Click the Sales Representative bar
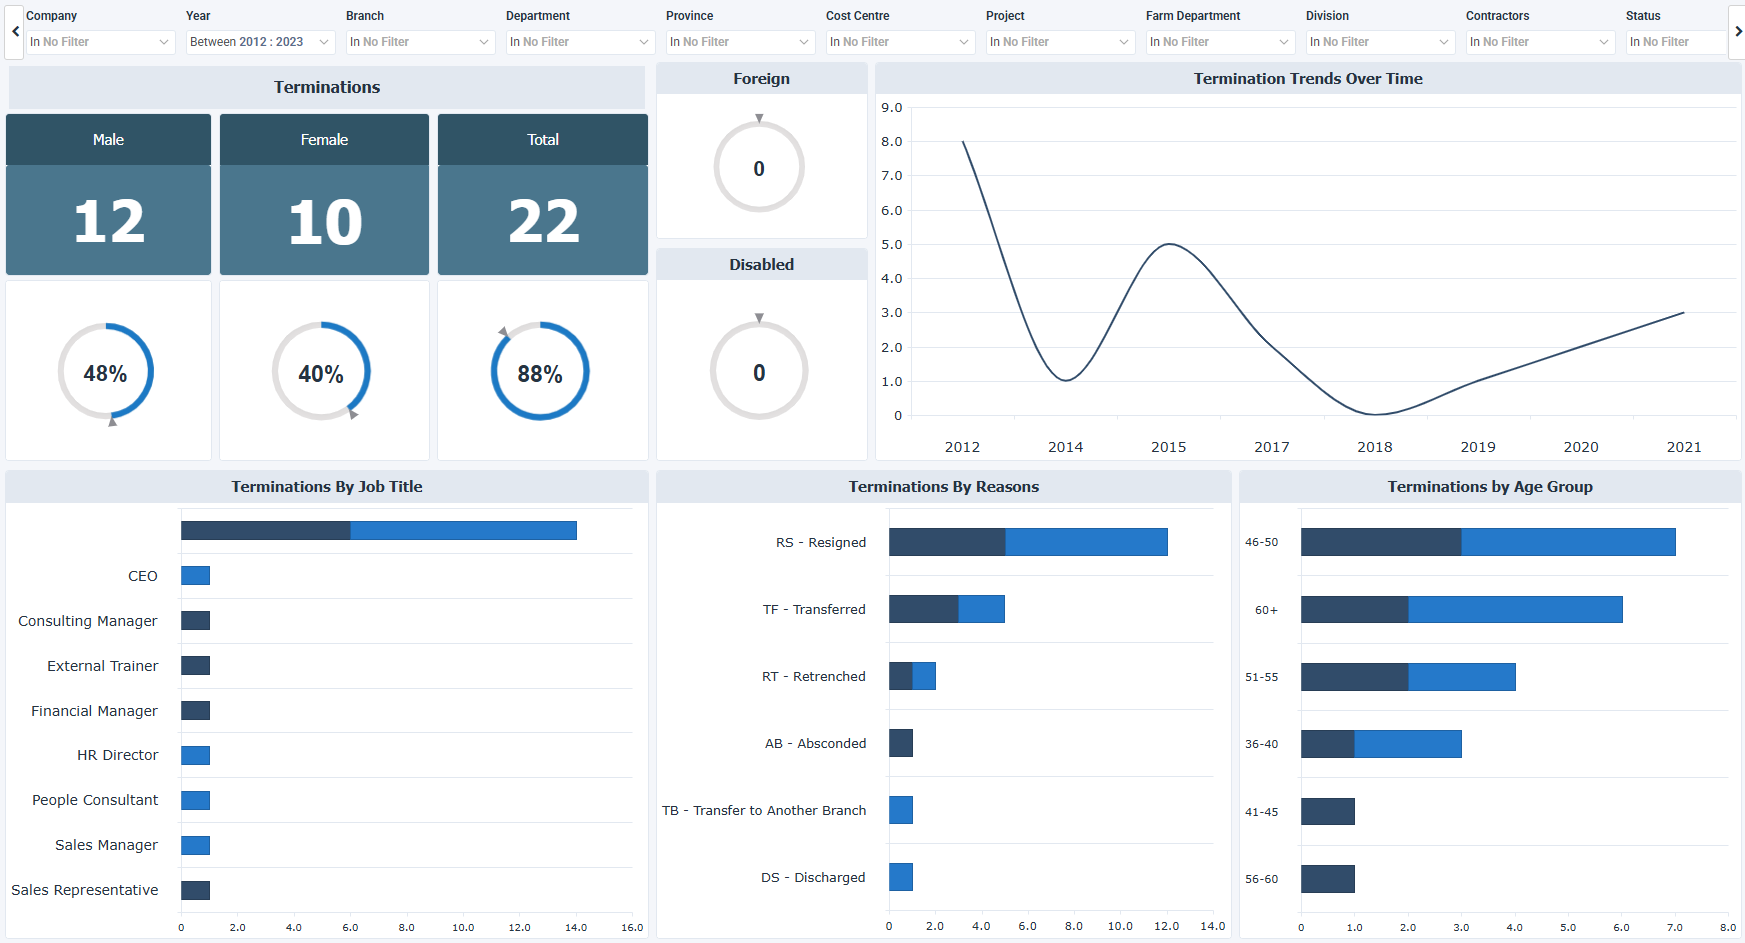The image size is (1745, 943). pyautogui.click(x=195, y=890)
